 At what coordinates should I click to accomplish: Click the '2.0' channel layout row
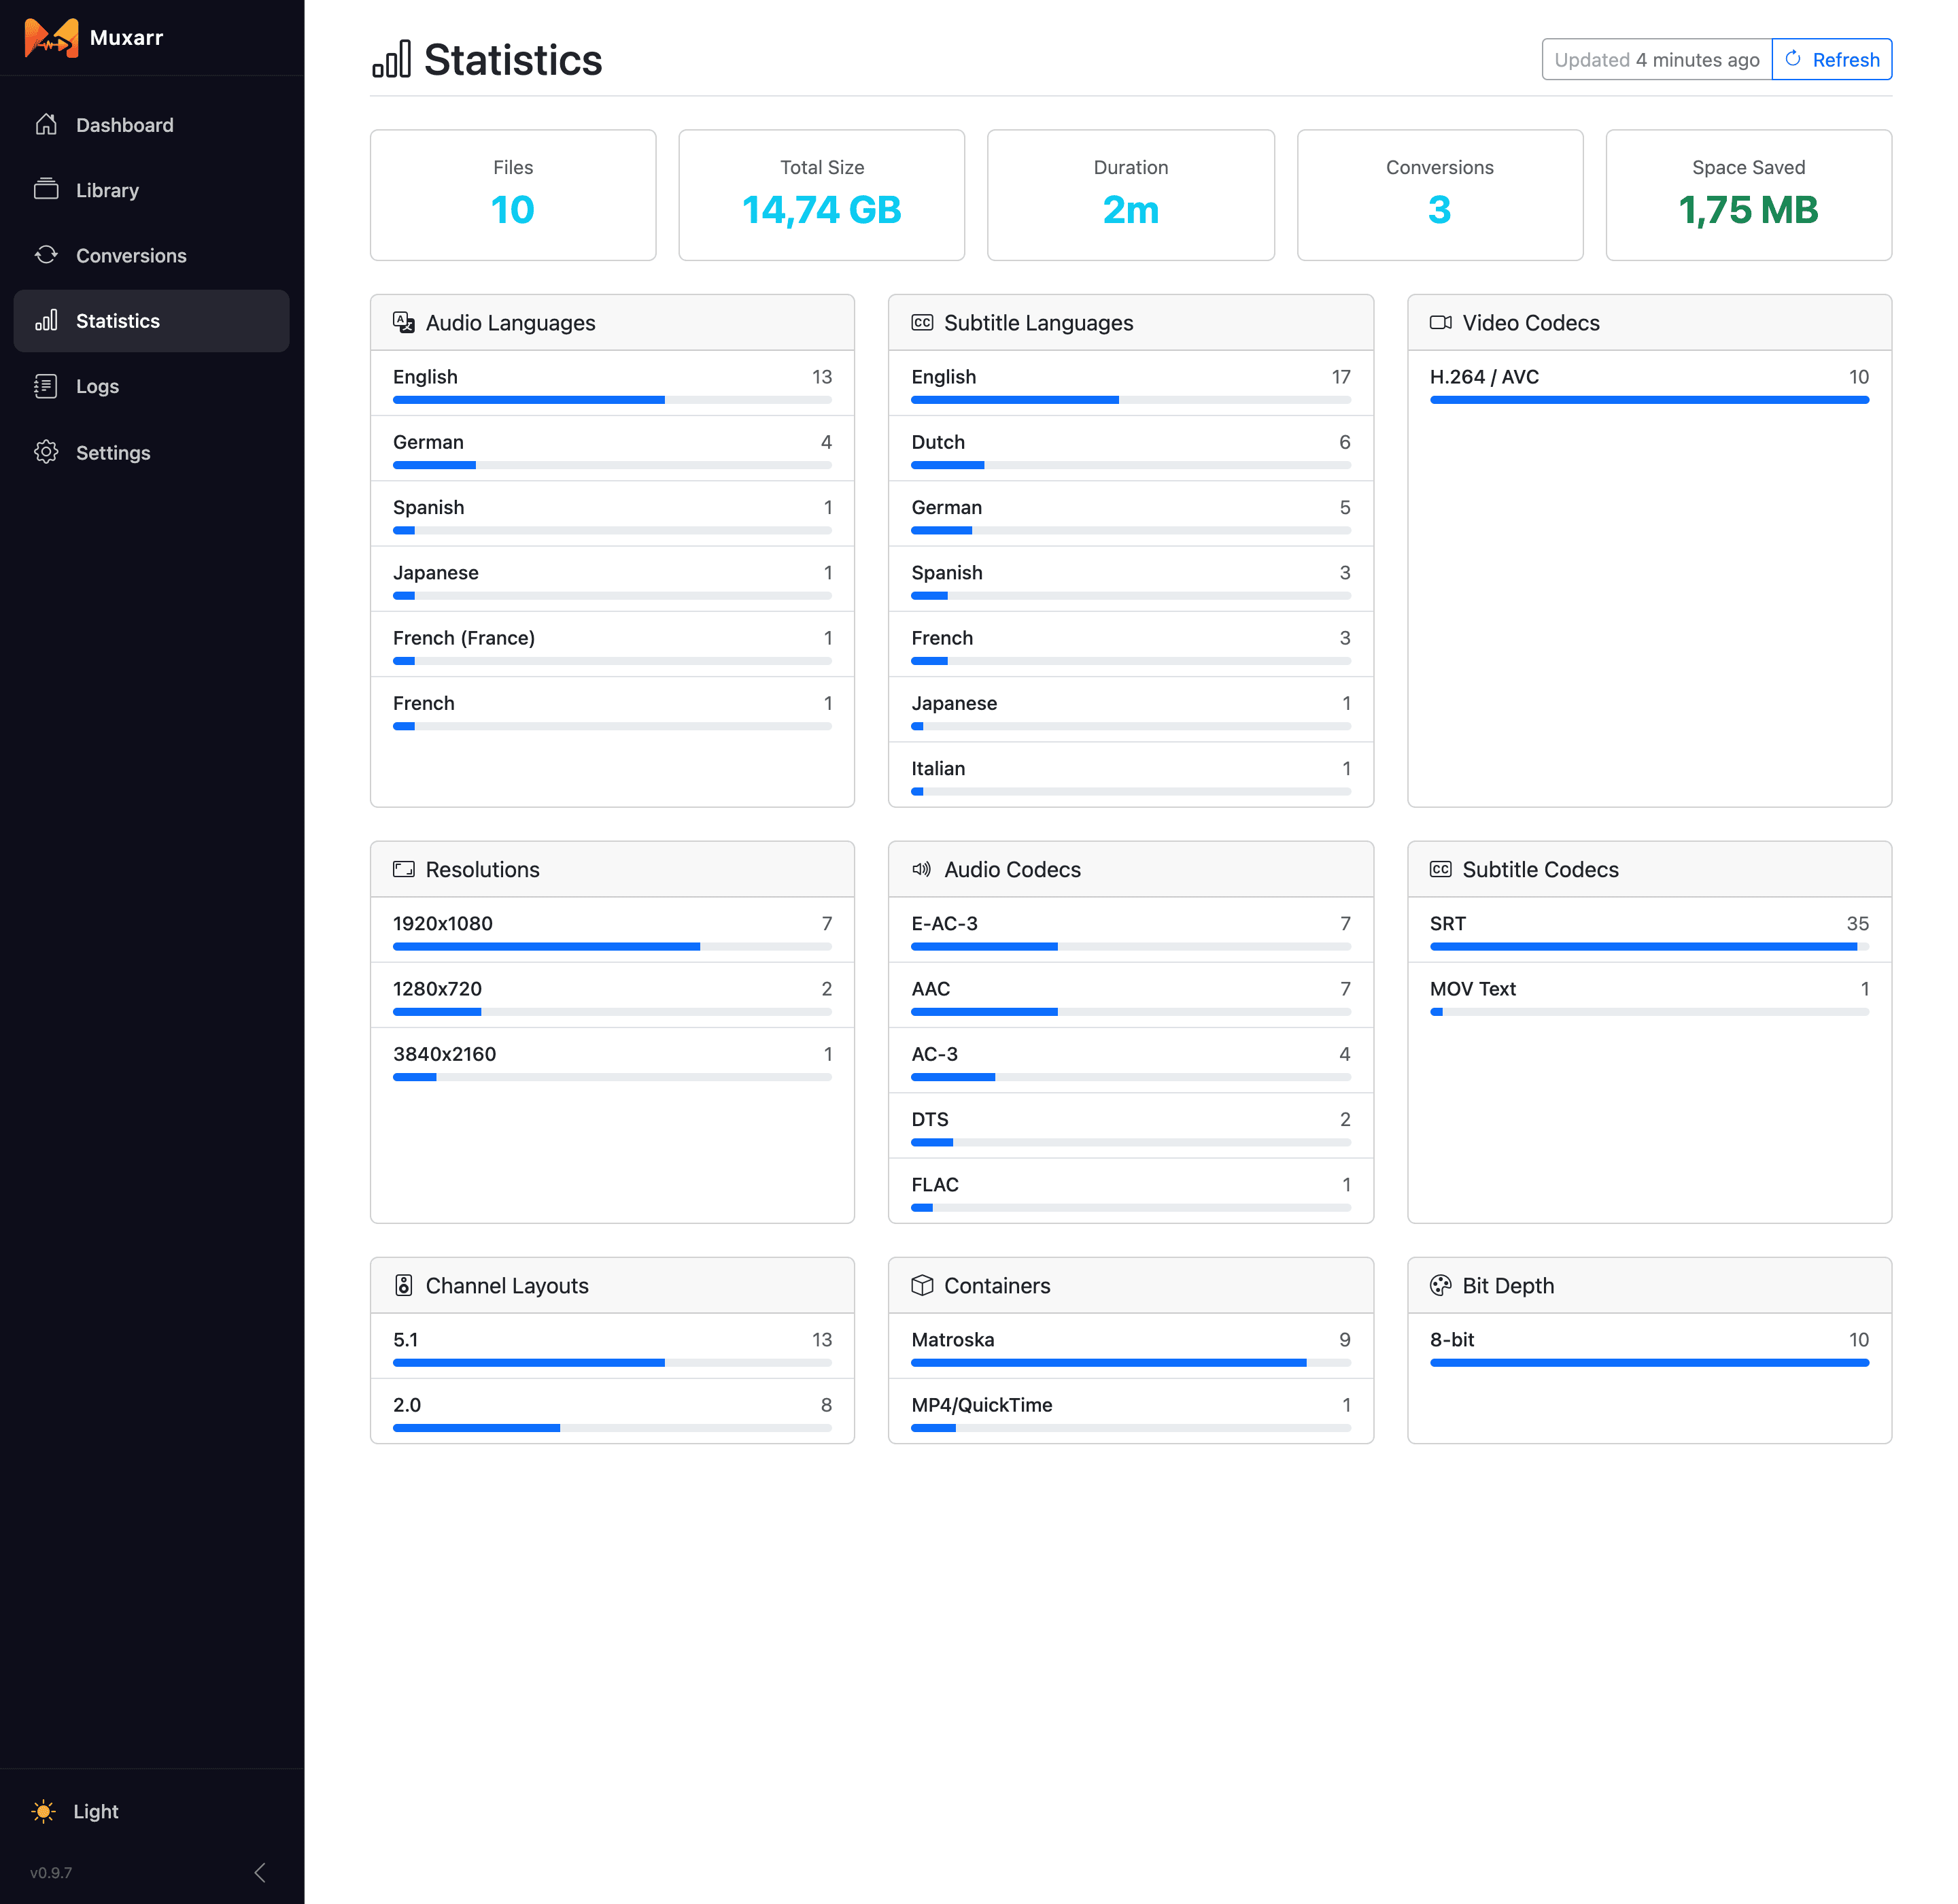point(612,1411)
